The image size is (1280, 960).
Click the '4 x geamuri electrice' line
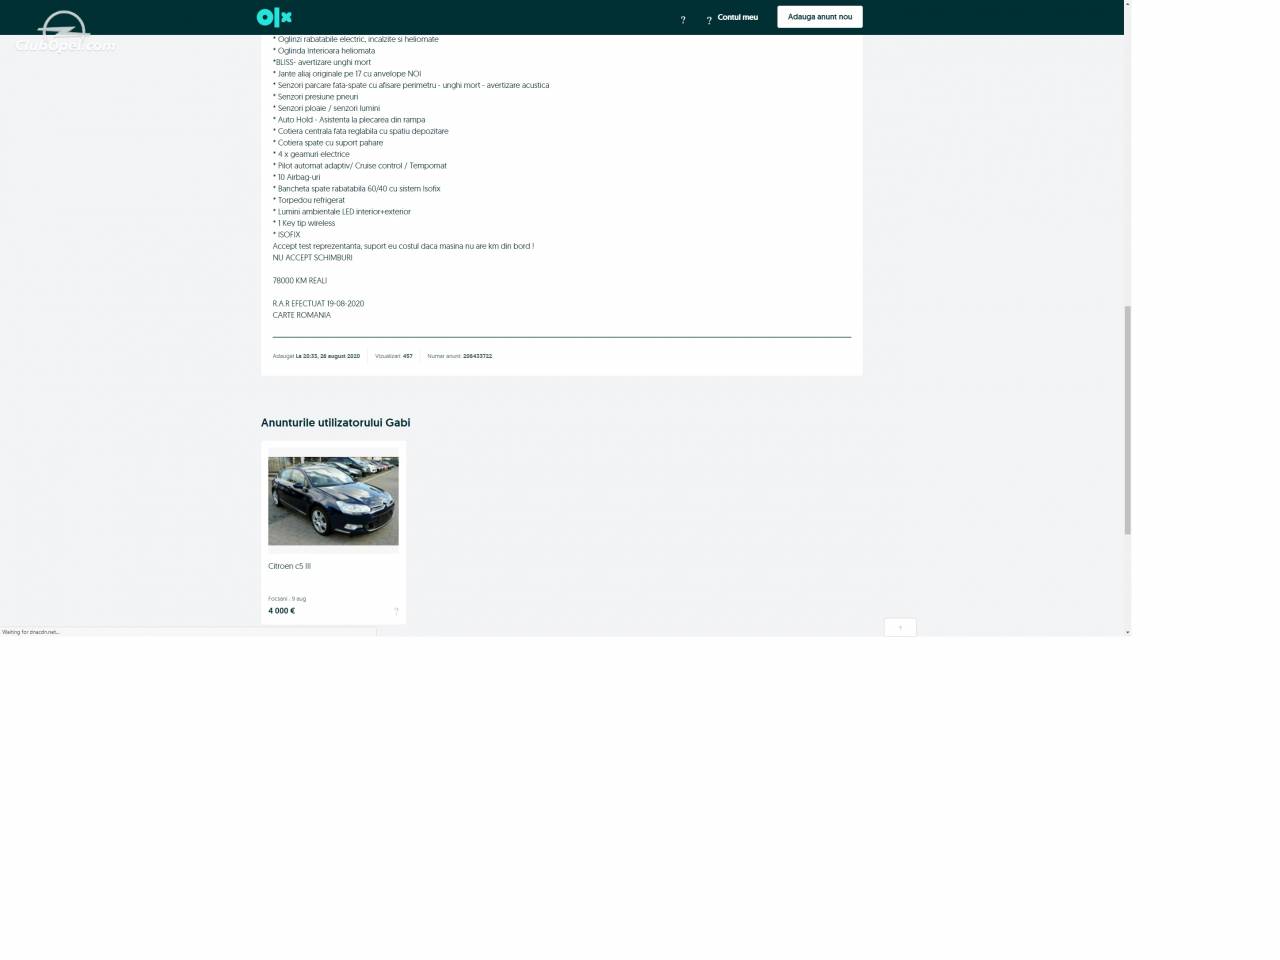(x=311, y=154)
